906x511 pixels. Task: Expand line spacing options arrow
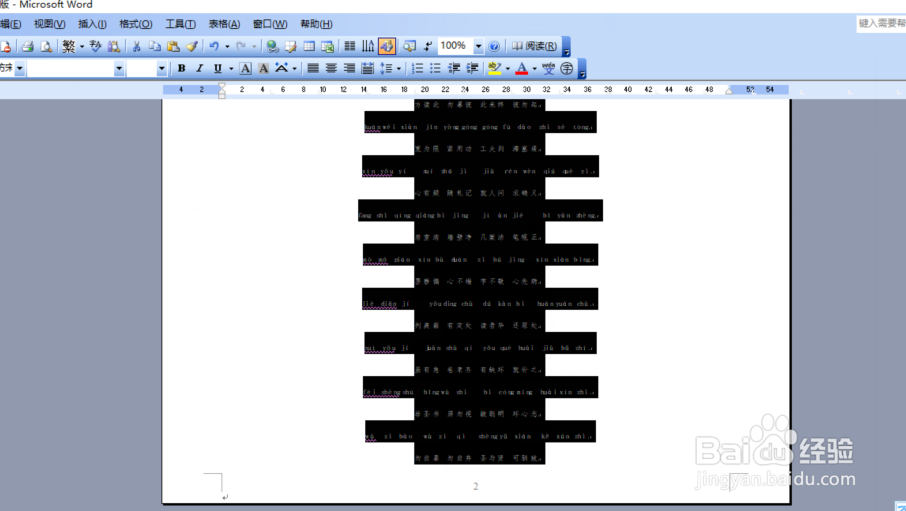[x=399, y=68]
